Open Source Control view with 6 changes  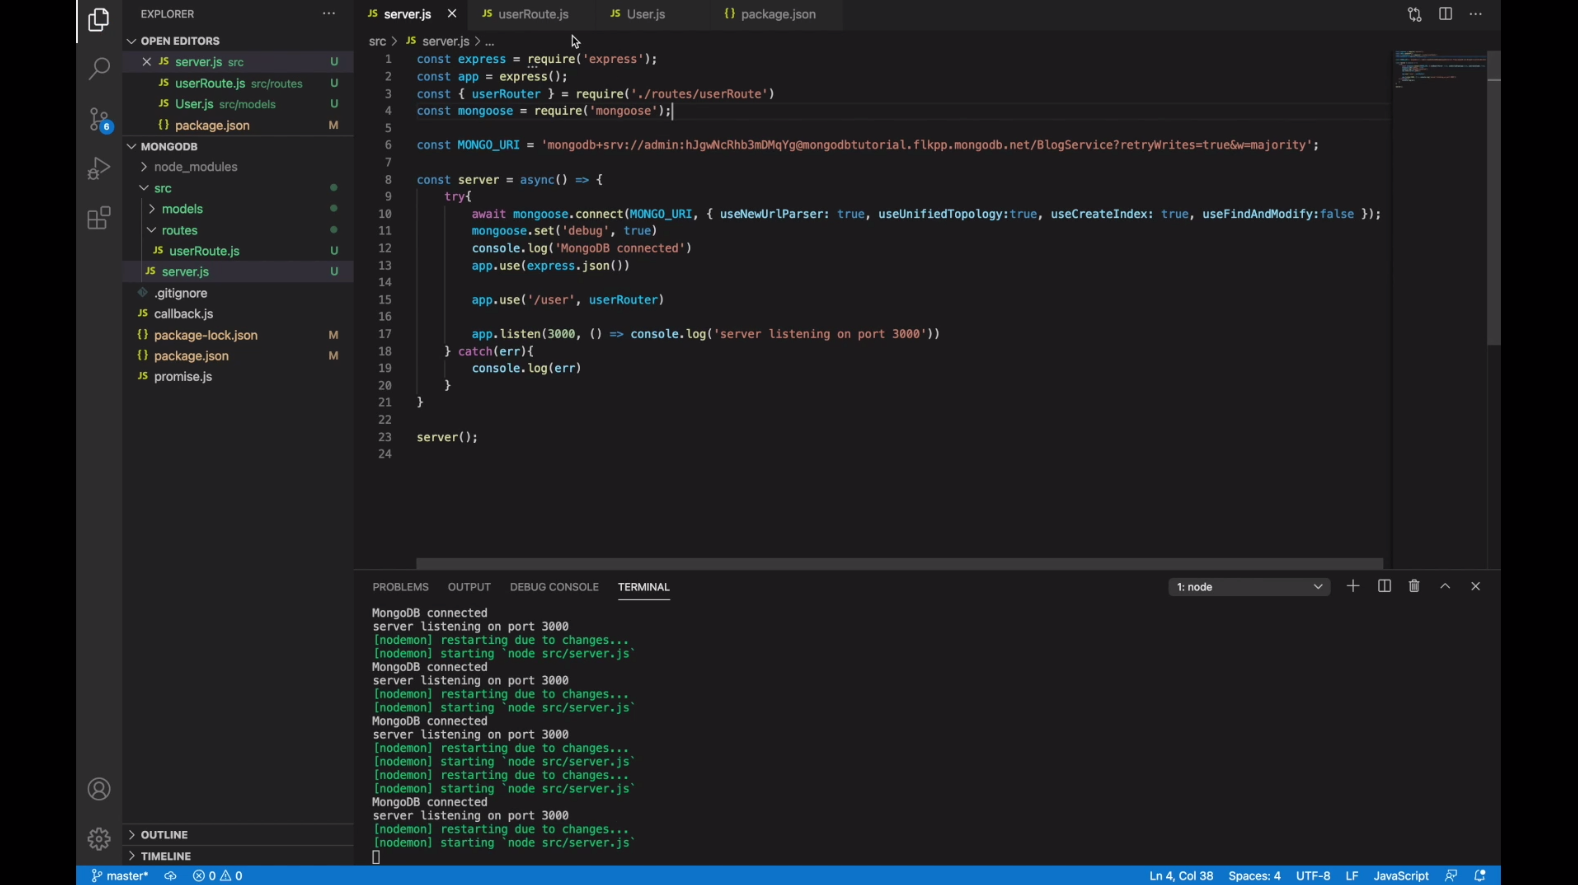click(99, 120)
